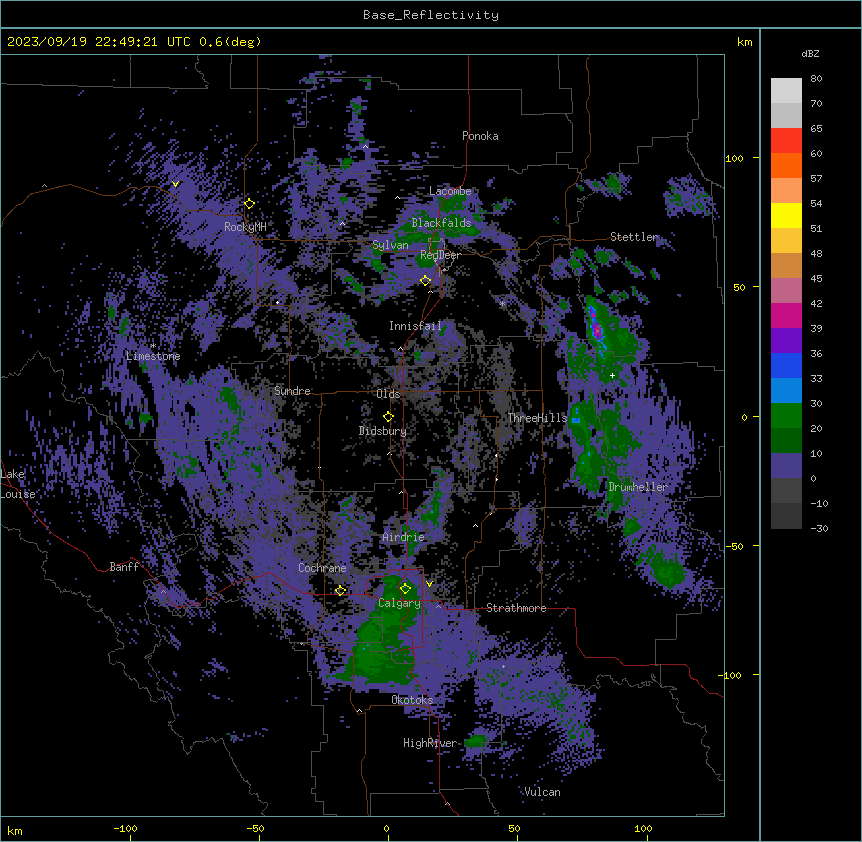The height and width of the screenshot is (842, 862).
Task: Click the Okotoks town label
Action: click(x=412, y=700)
